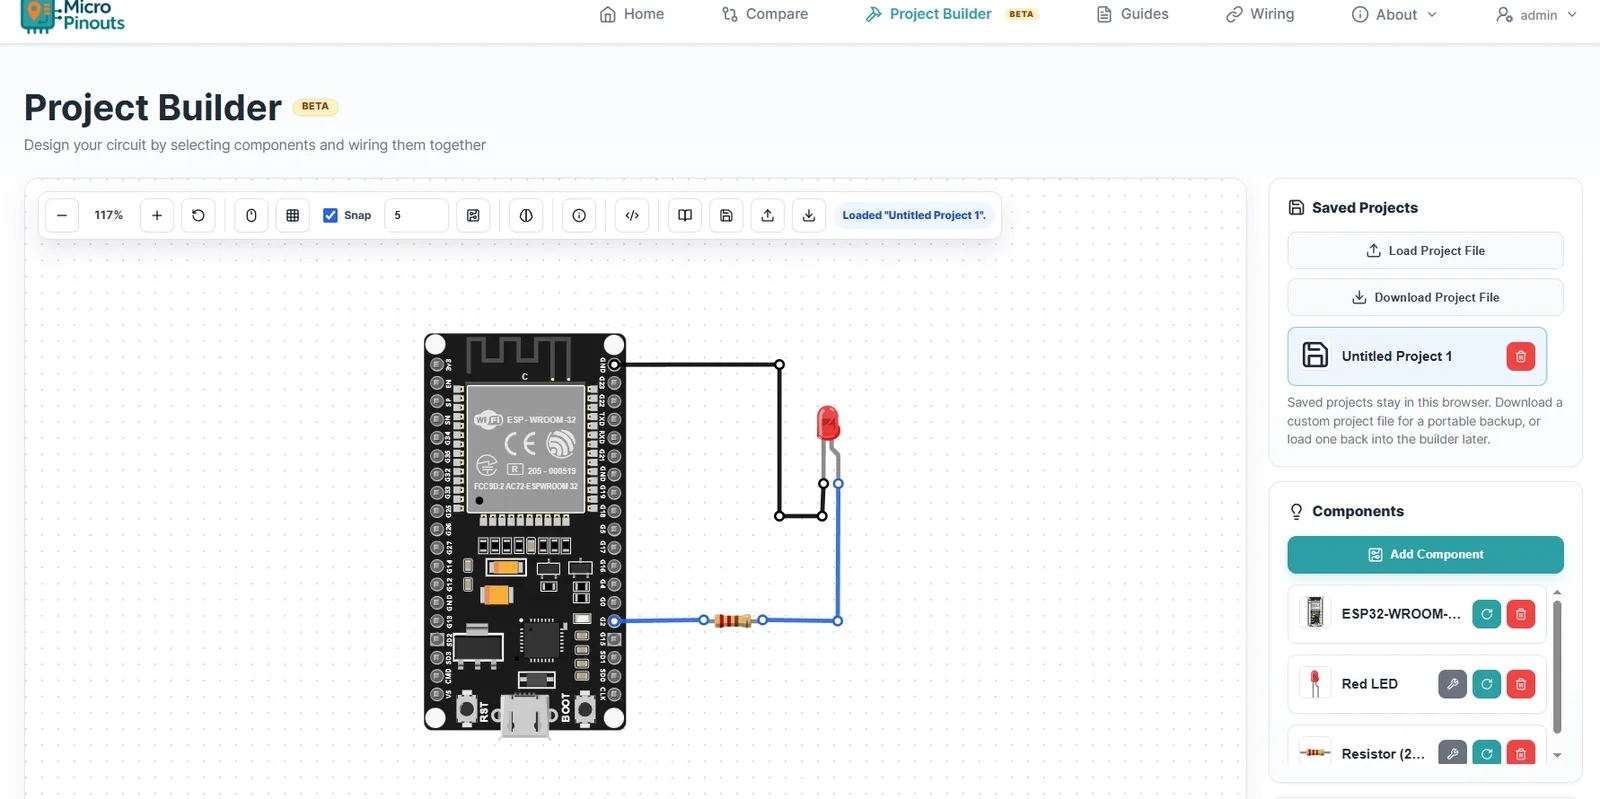1600x799 pixels.
Task: Save the project using the floppy disk toolbar icon
Action: [x=727, y=215]
